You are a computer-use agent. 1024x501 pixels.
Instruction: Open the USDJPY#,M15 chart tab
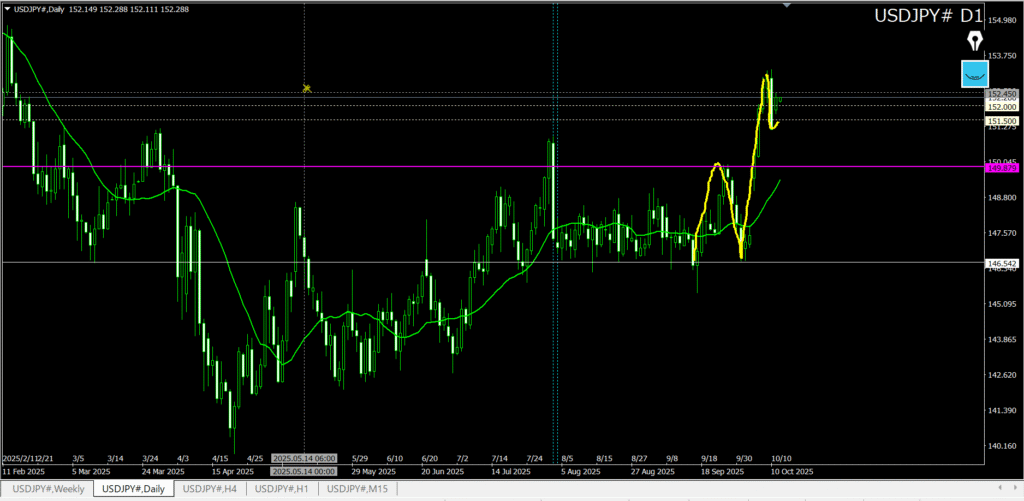360,488
